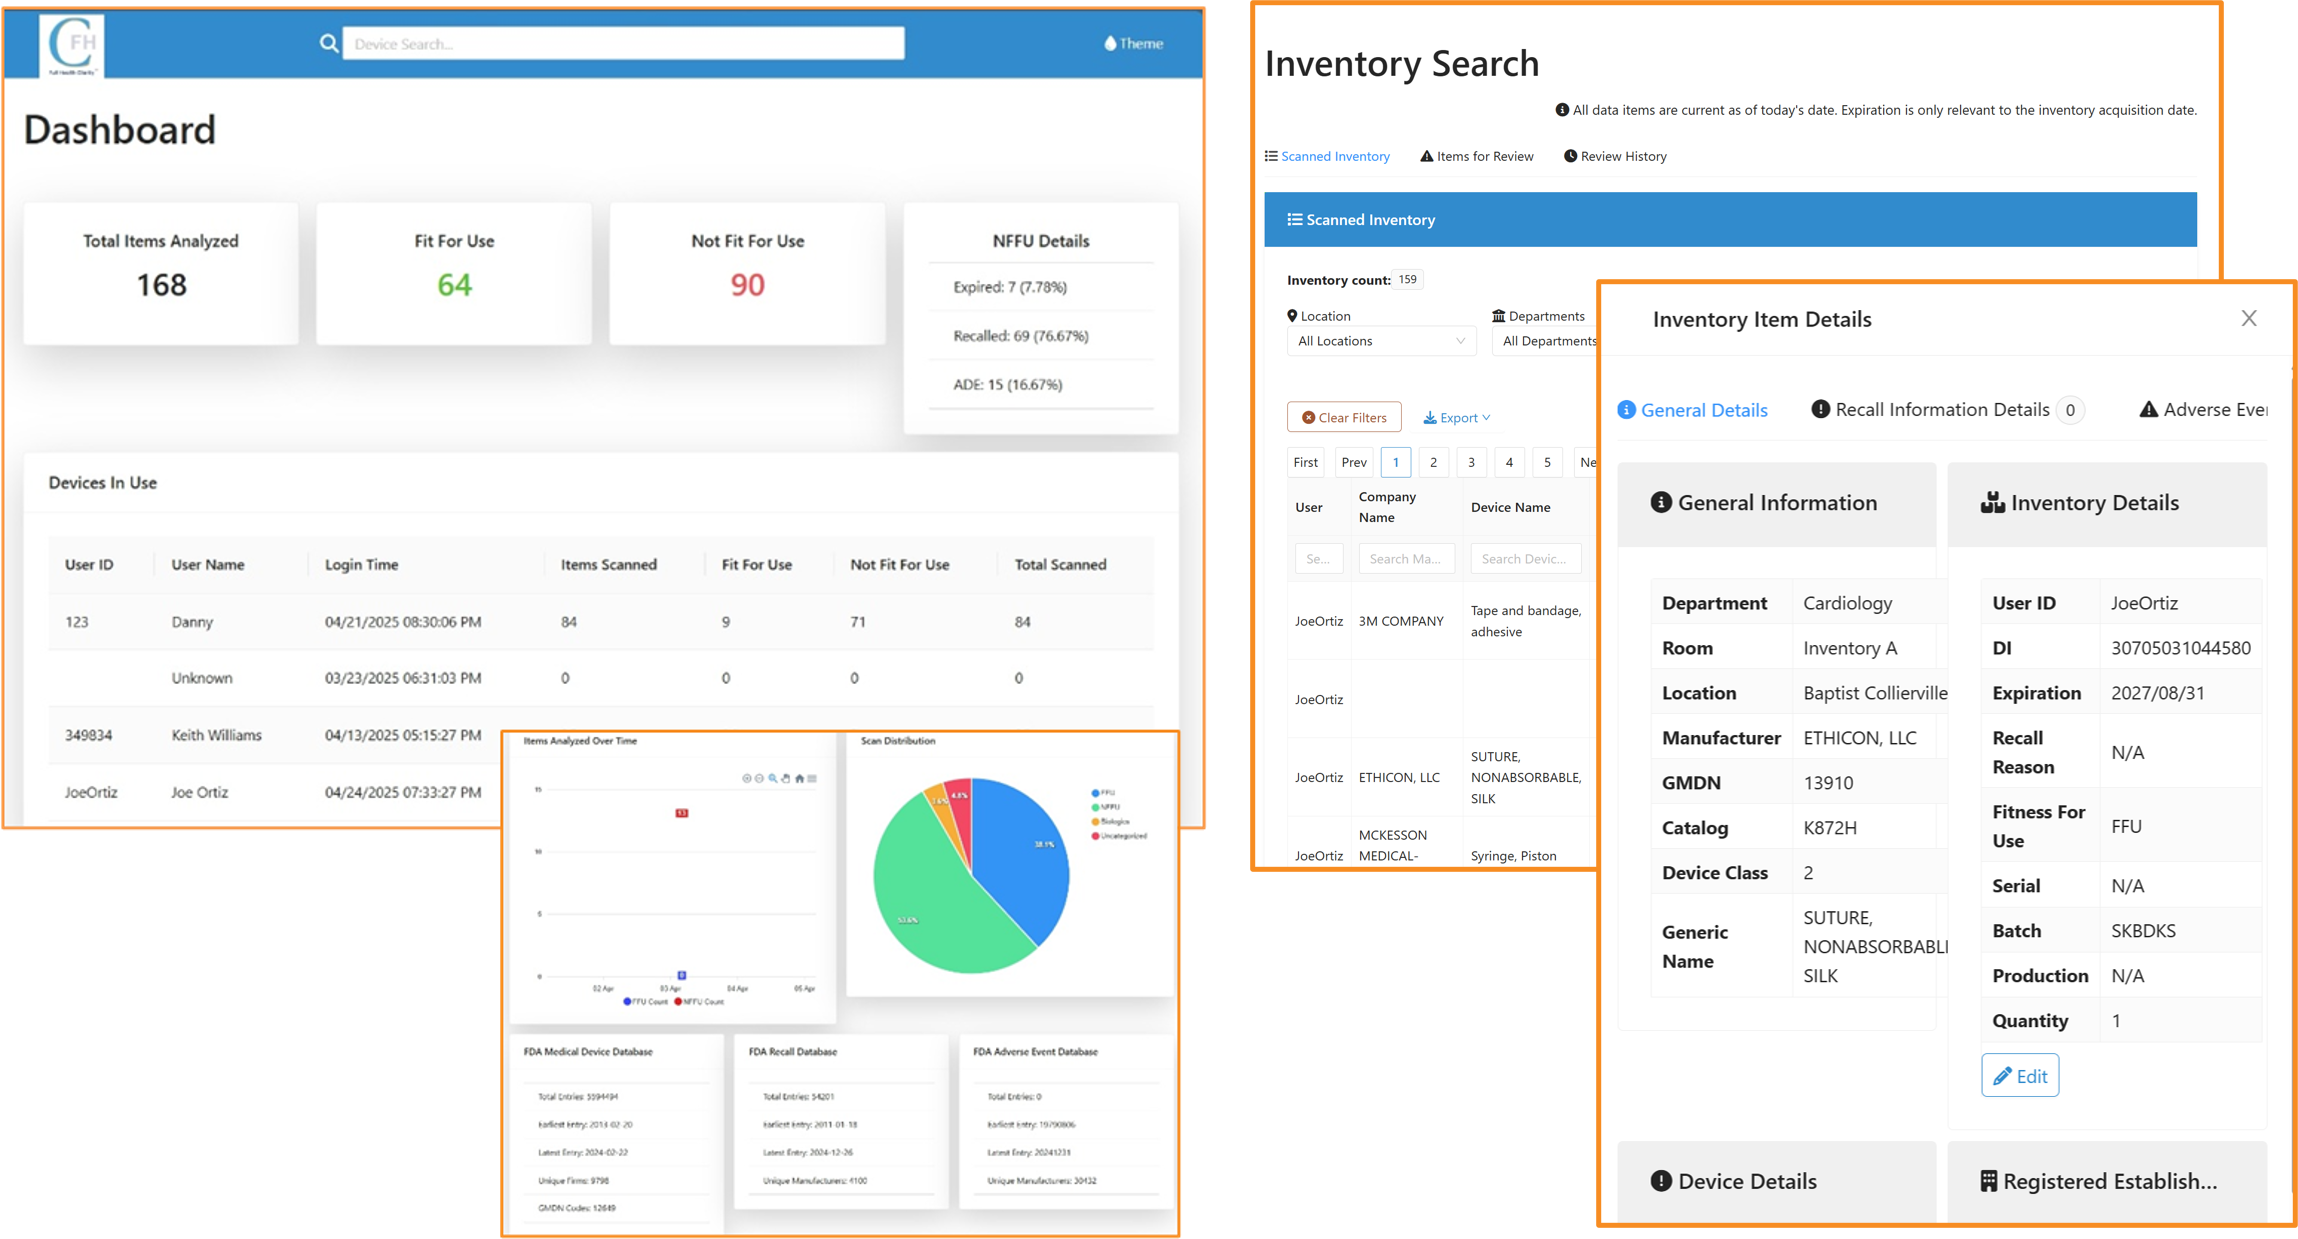2298x1239 pixels.
Task: Reset chart zoom with home icon
Action: 800,778
